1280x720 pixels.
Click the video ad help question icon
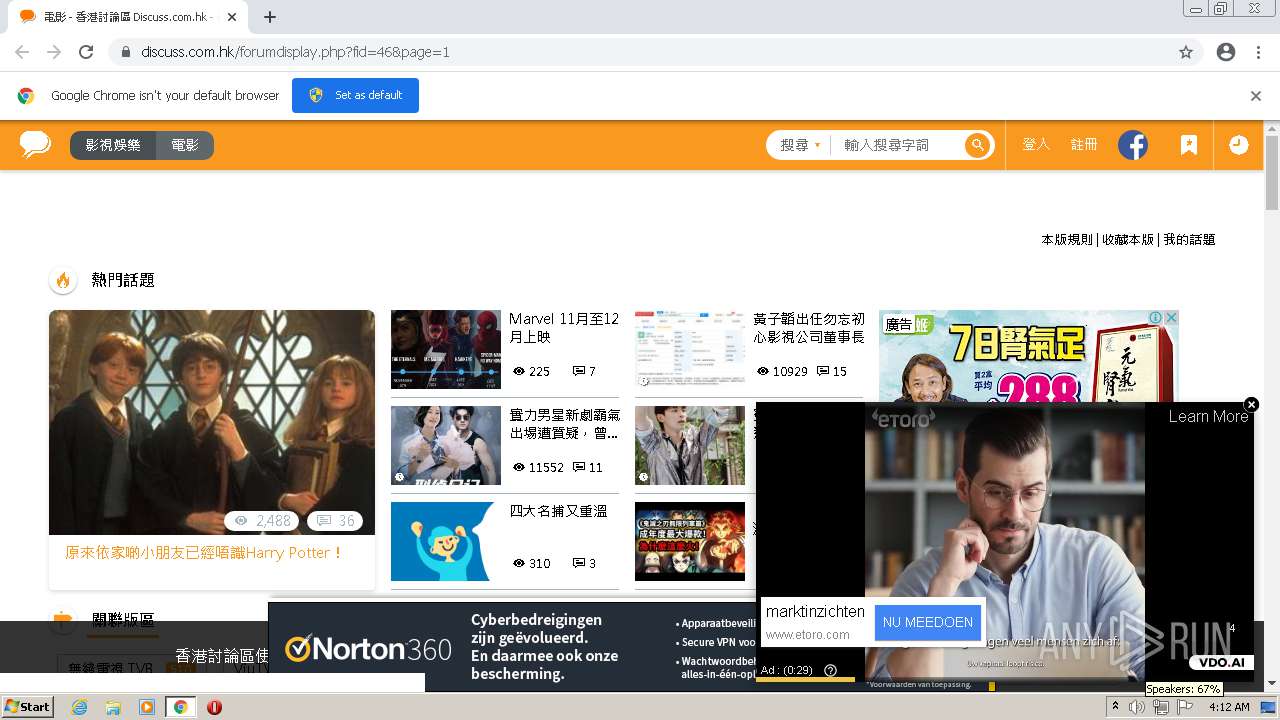(830, 670)
